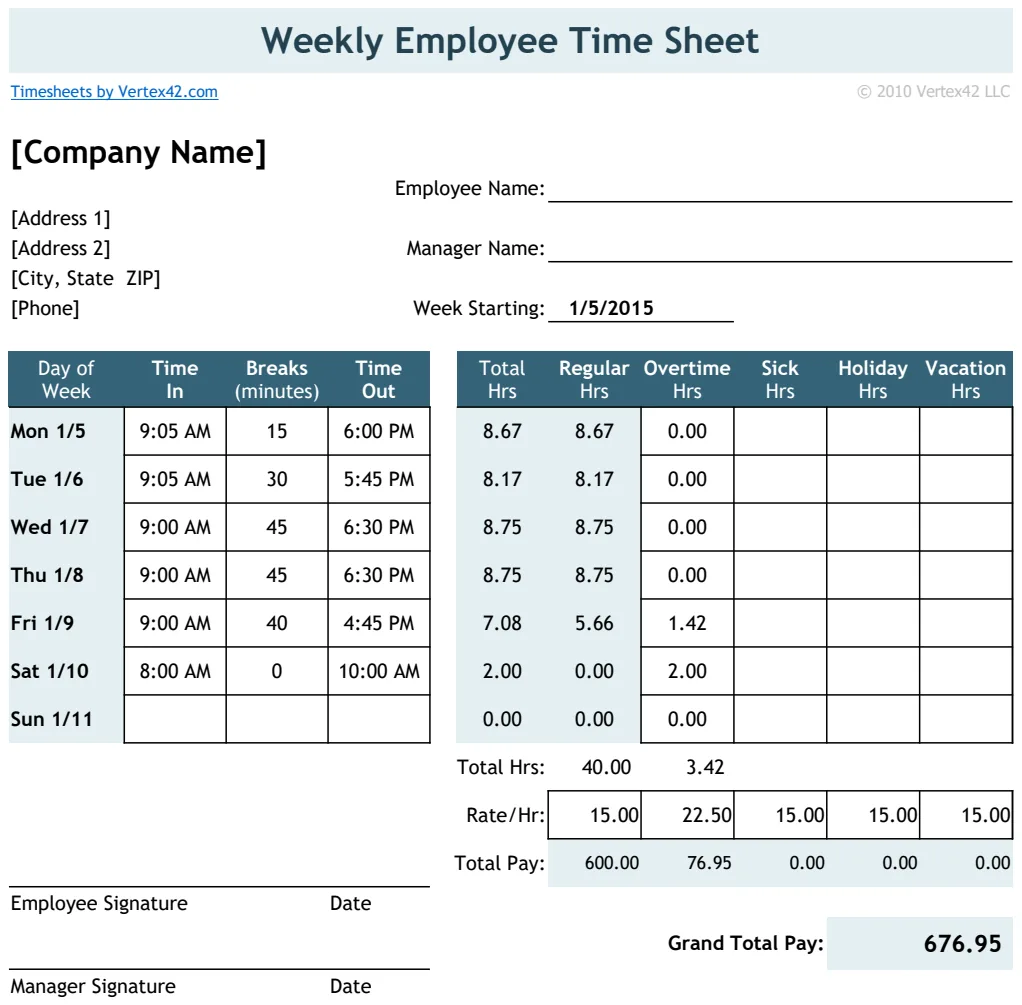Click Breaks value 0 for Saturday
1022x1005 pixels.
tap(277, 671)
